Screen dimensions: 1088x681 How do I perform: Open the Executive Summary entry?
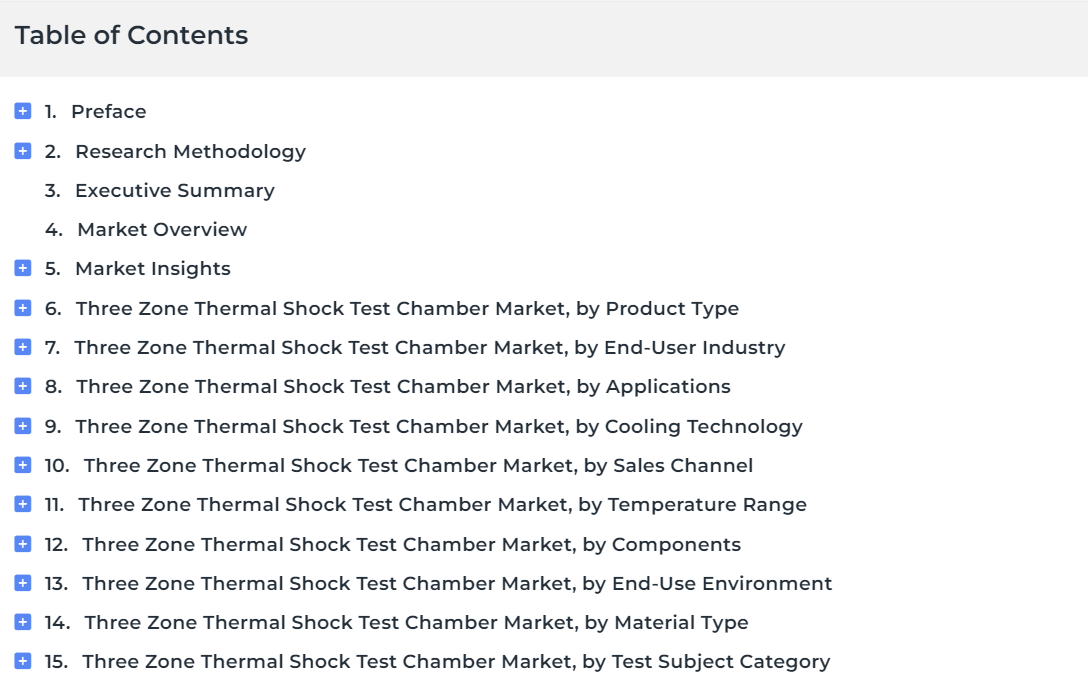(175, 191)
